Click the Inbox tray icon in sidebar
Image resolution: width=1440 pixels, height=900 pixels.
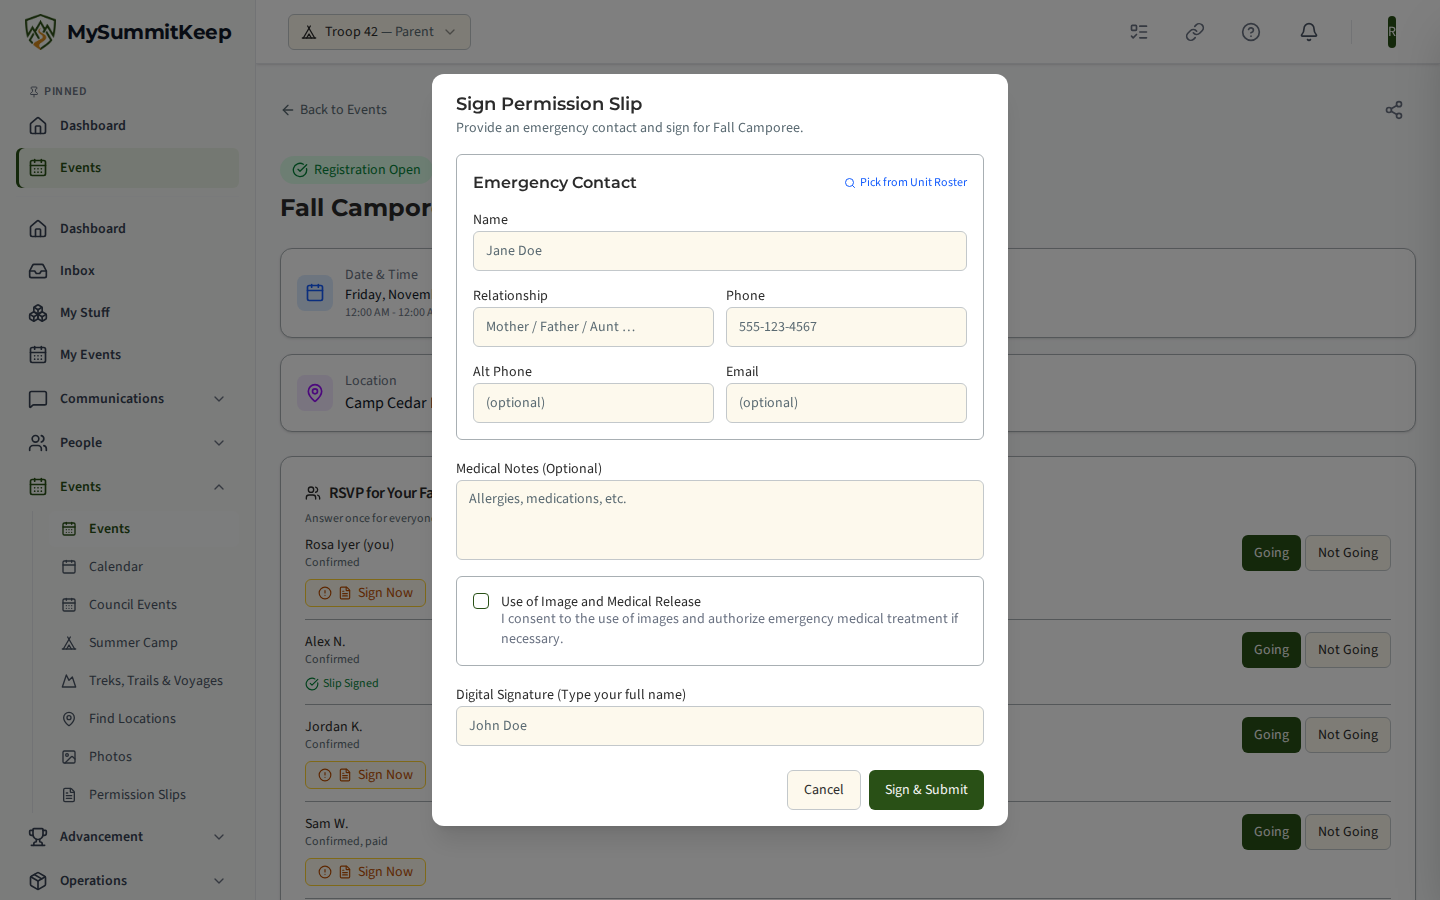point(38,271)
